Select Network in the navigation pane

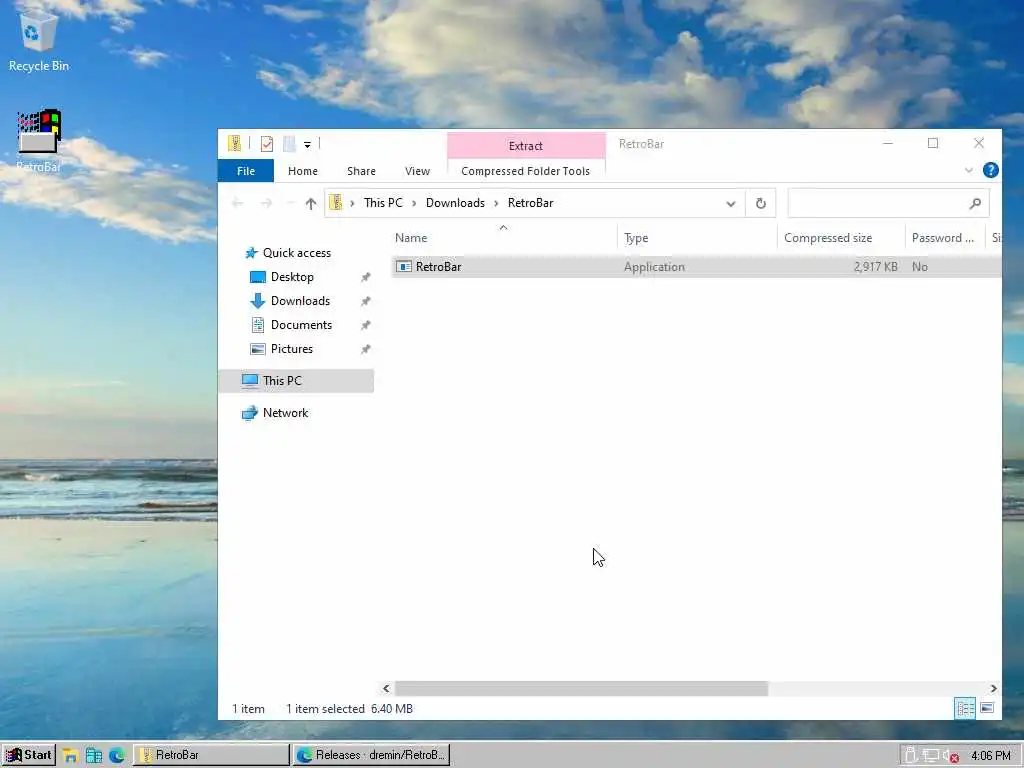[285, 413]
